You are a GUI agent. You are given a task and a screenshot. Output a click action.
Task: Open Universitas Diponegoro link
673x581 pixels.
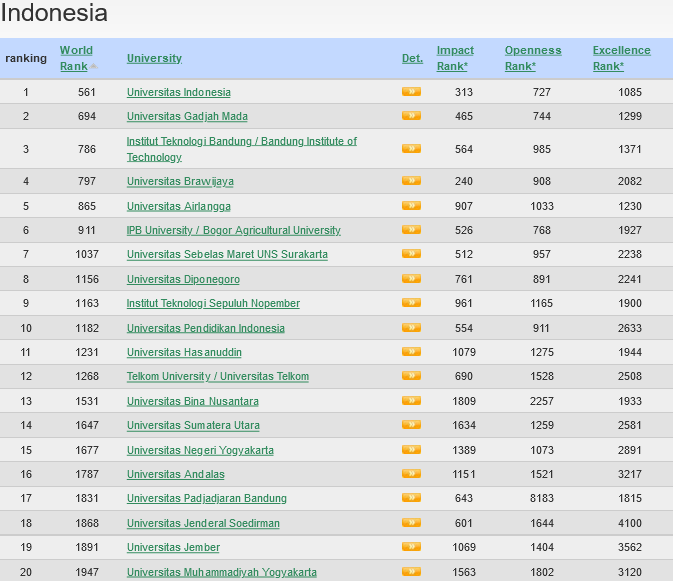click(183, 279)
